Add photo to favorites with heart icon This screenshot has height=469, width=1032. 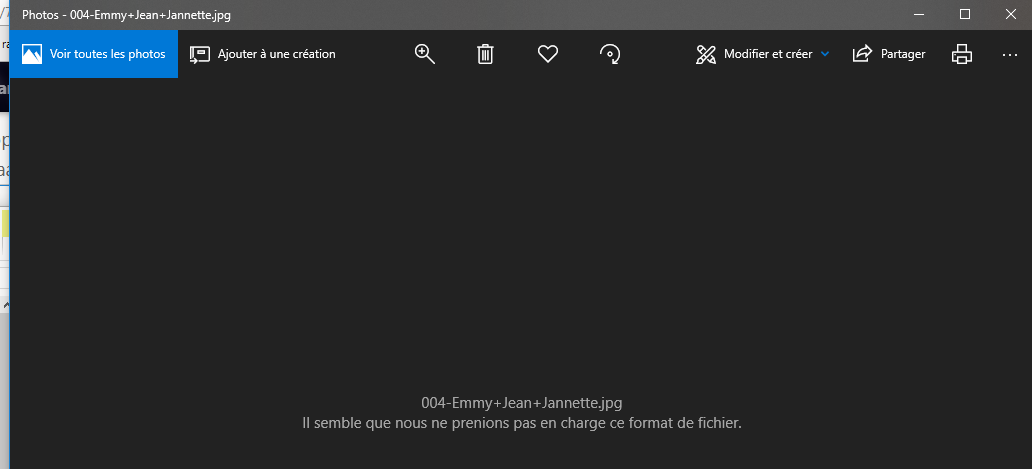click(548, 54)
